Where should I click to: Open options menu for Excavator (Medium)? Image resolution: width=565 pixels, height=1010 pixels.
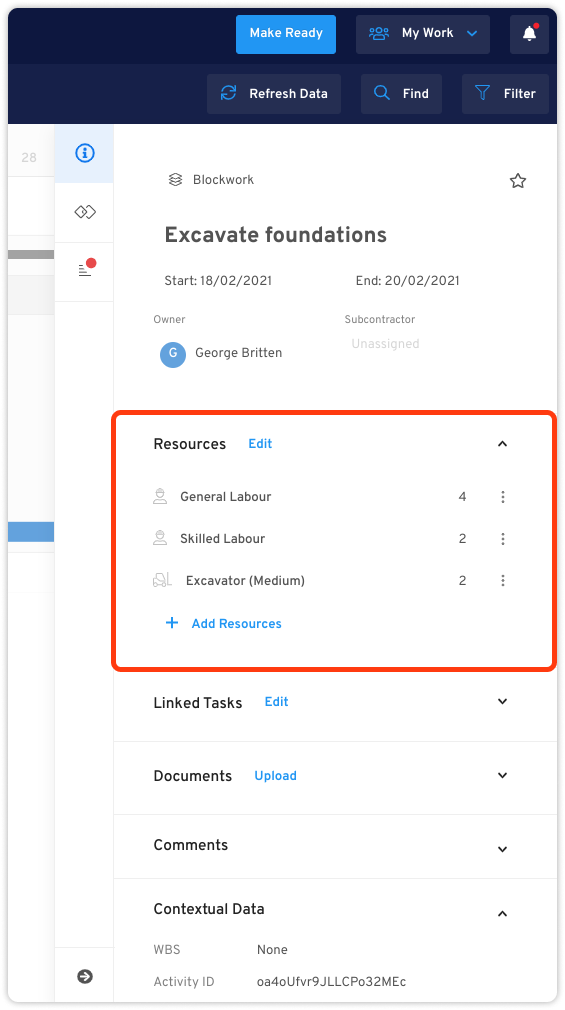coord(503,580)
